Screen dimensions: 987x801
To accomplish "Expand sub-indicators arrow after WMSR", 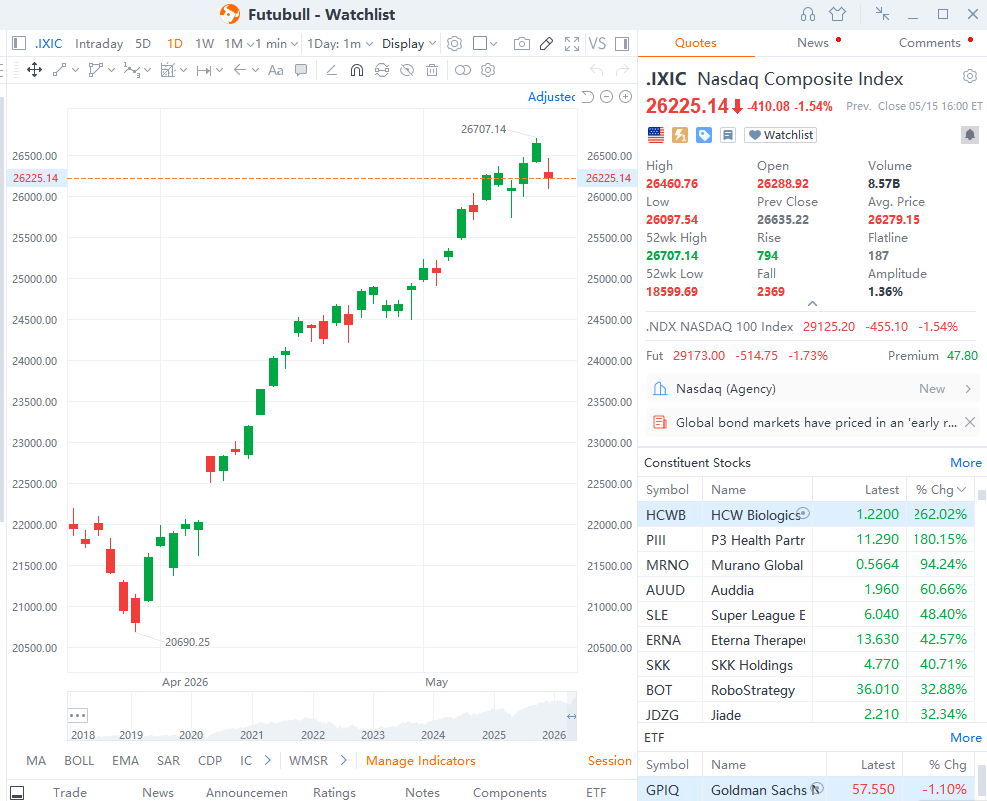I will pyautogui.click(x=343, y=760).
